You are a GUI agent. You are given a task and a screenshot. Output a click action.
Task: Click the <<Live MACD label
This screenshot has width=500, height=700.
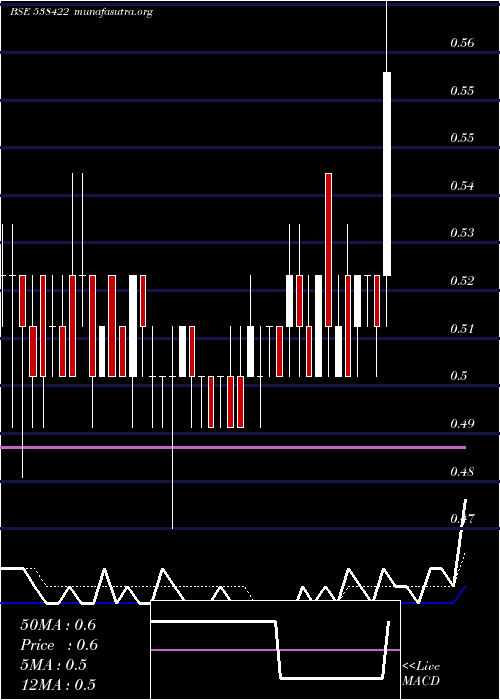coord(421,674)
